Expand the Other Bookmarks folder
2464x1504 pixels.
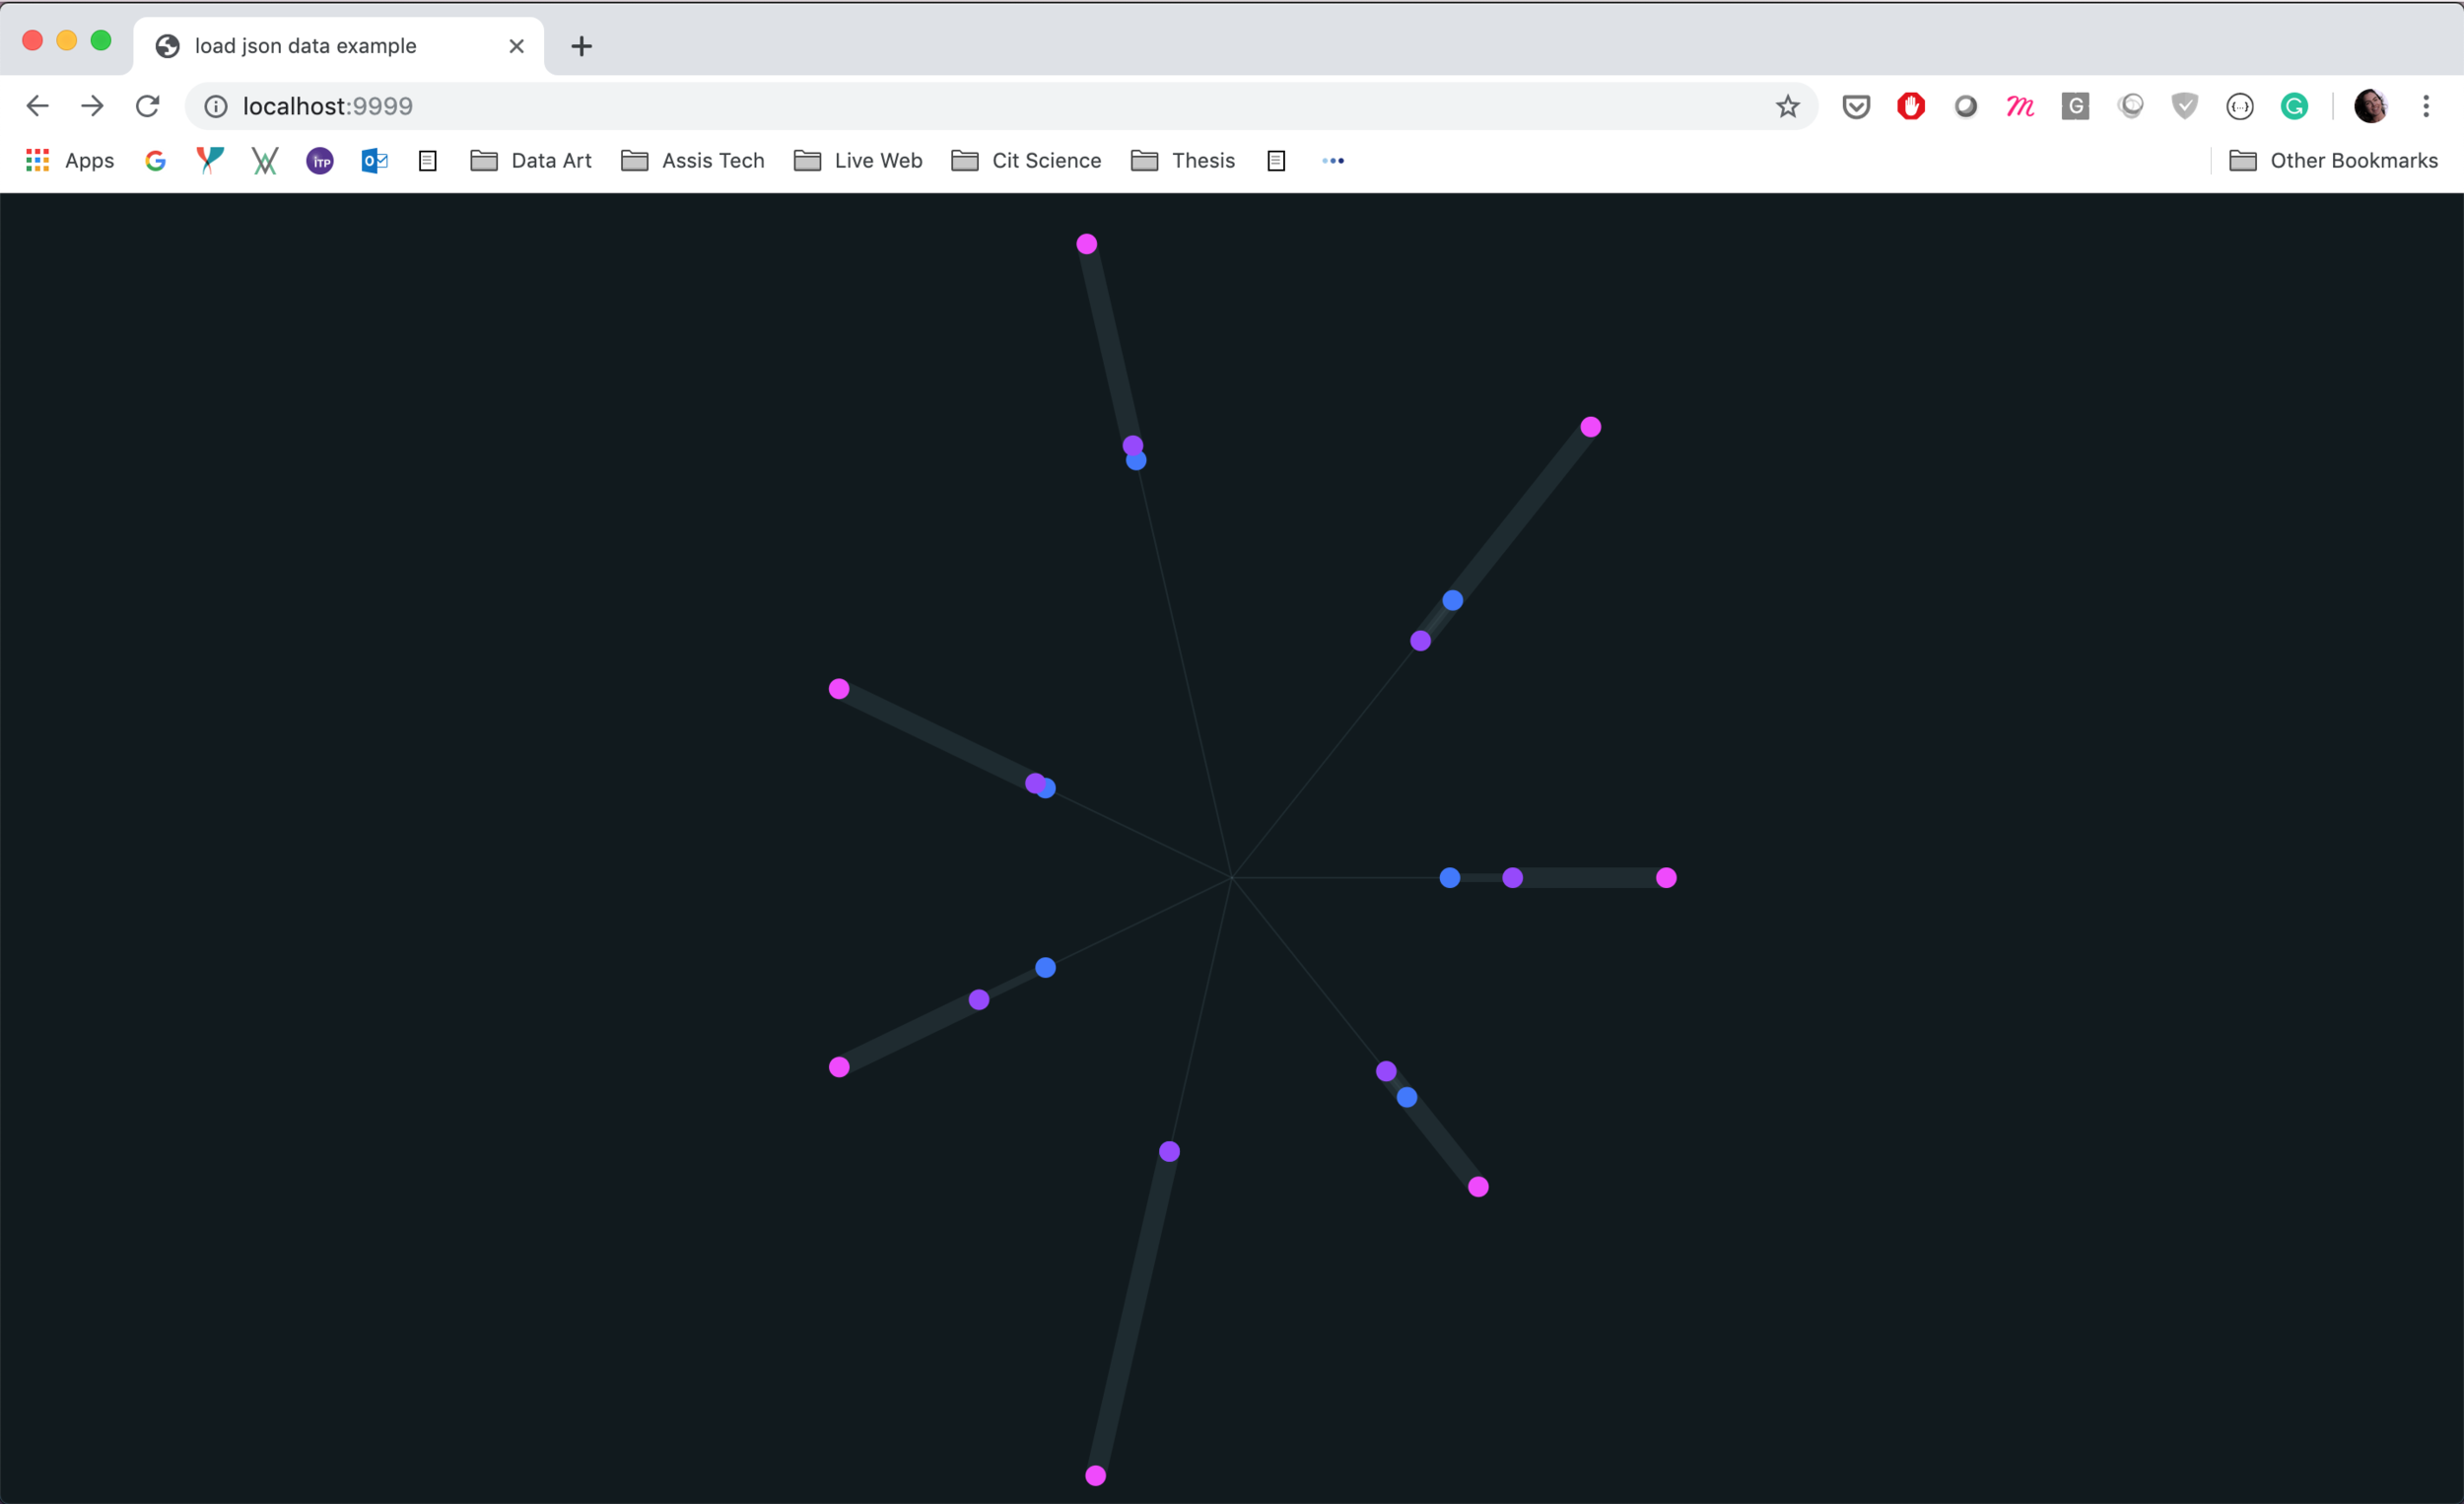tap(2334, 160)
